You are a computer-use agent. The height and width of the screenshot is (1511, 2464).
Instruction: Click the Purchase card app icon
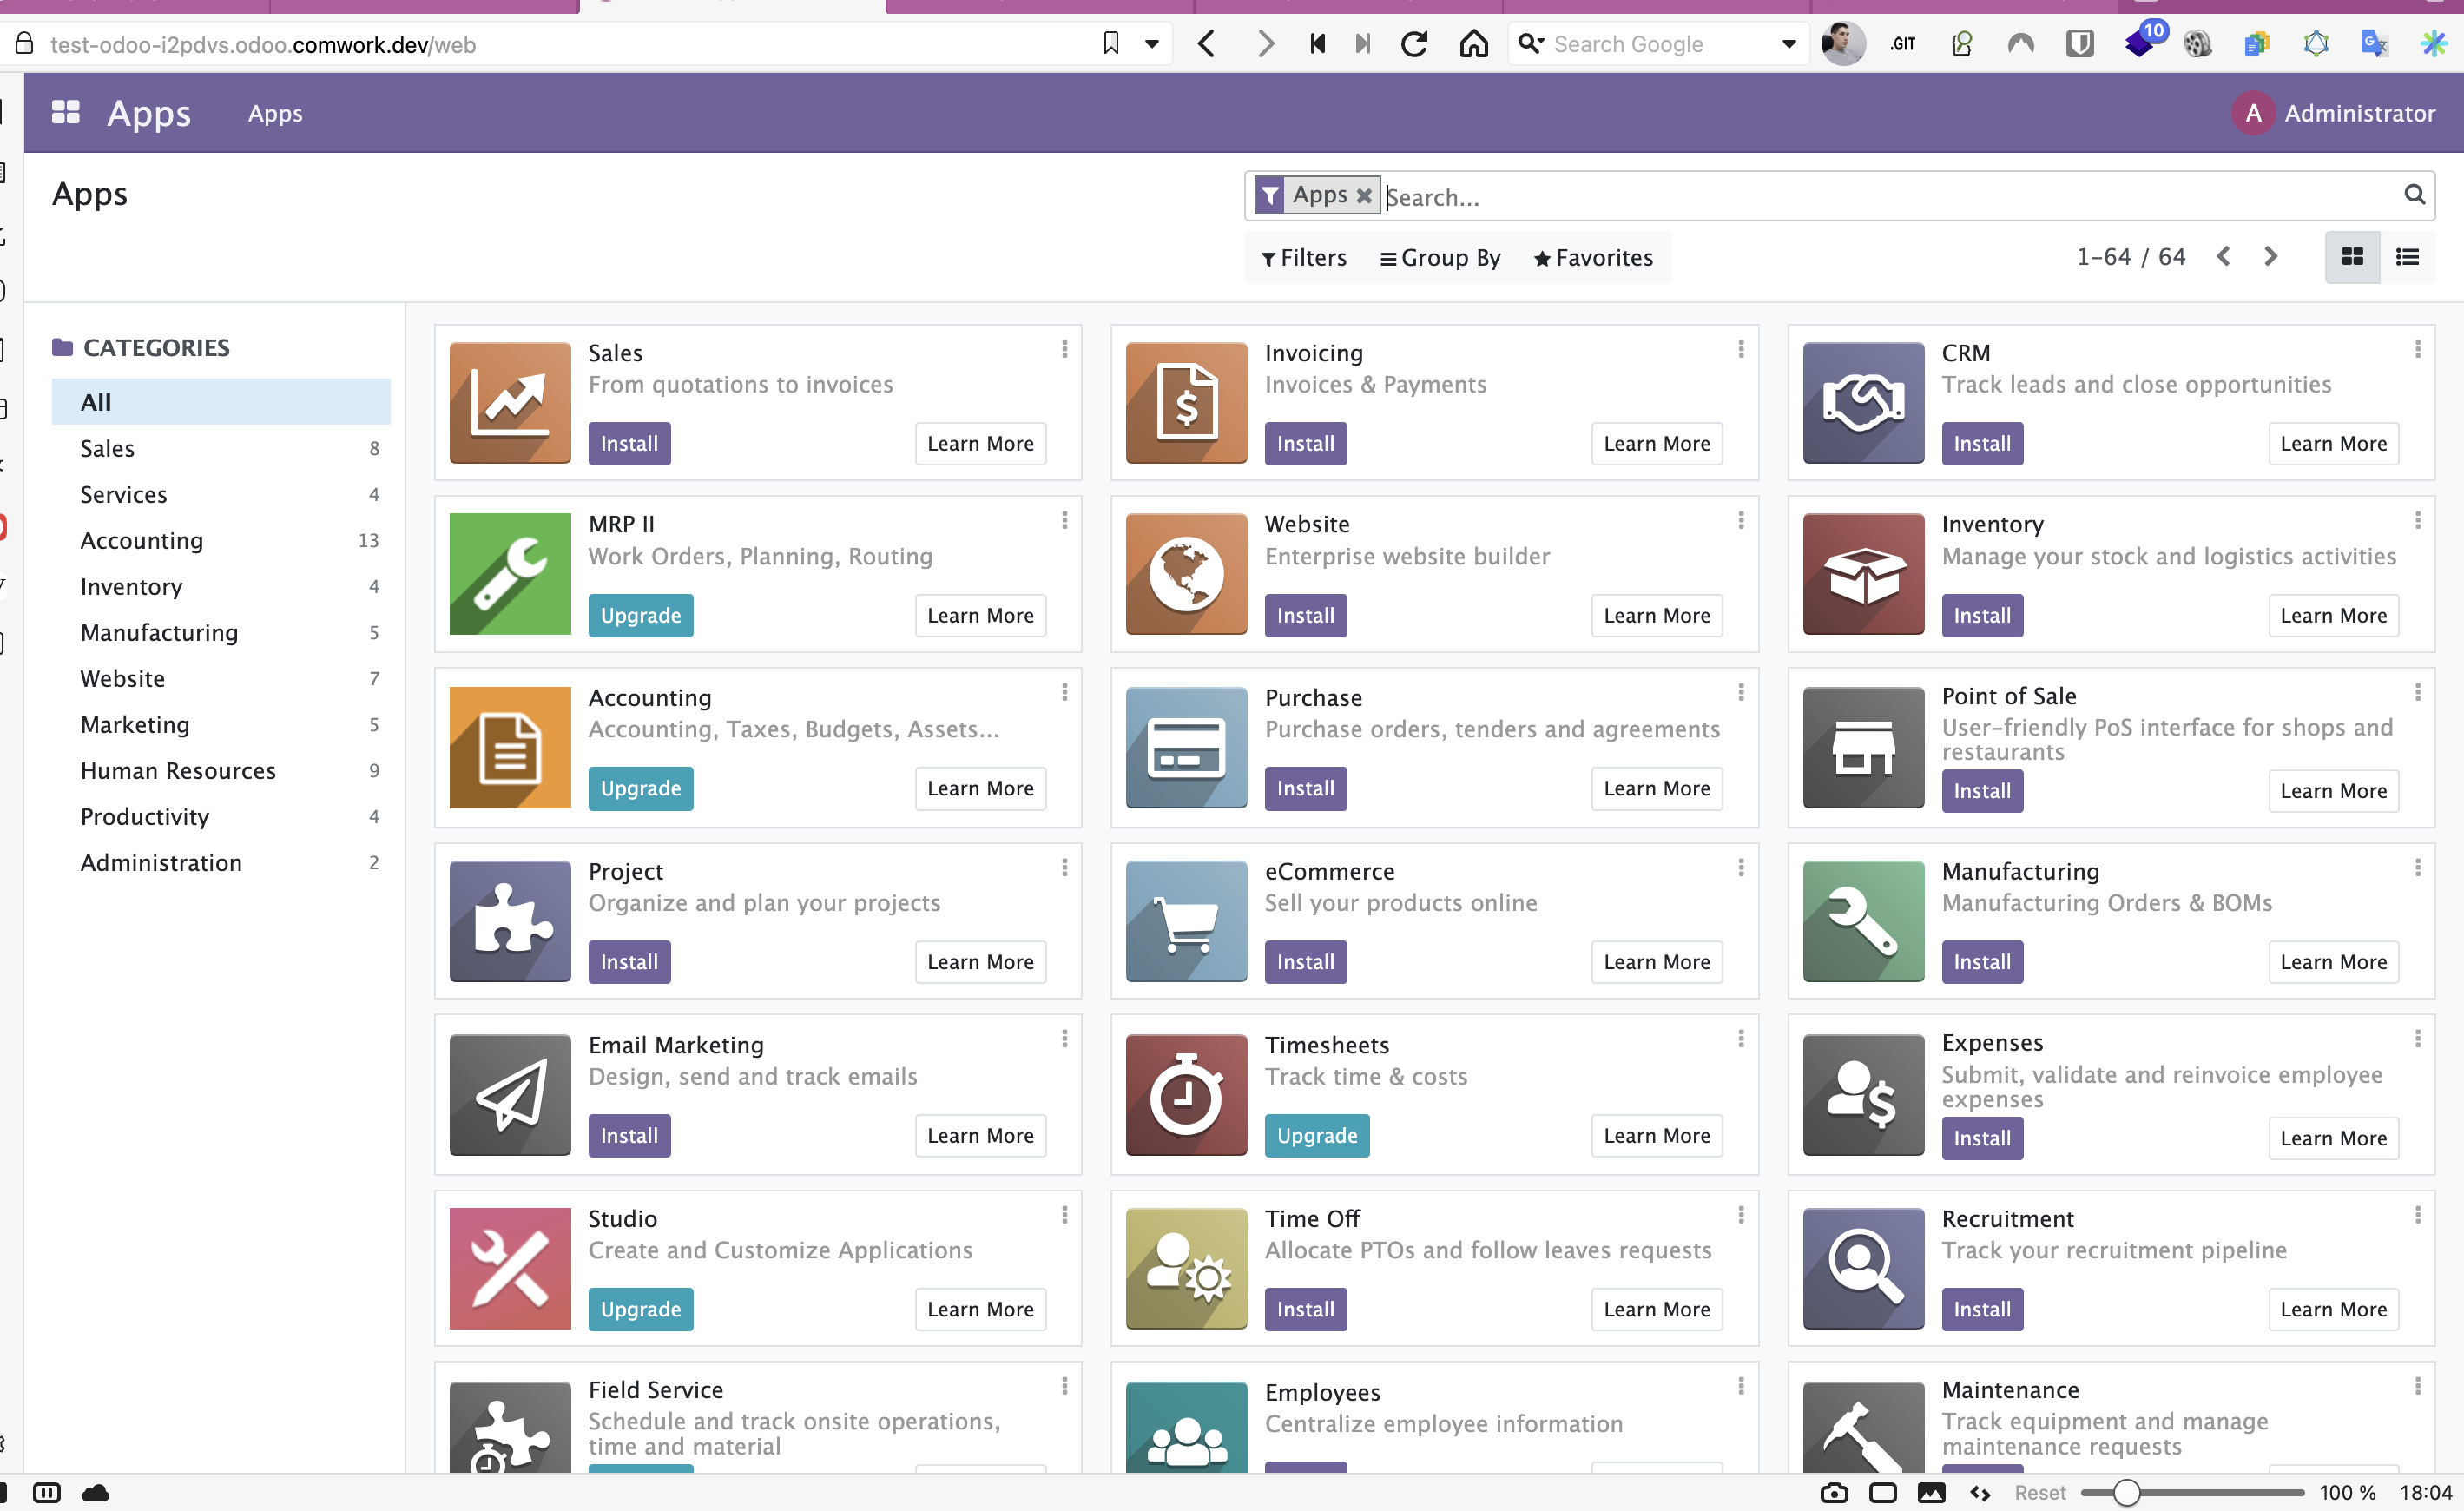1186,747
